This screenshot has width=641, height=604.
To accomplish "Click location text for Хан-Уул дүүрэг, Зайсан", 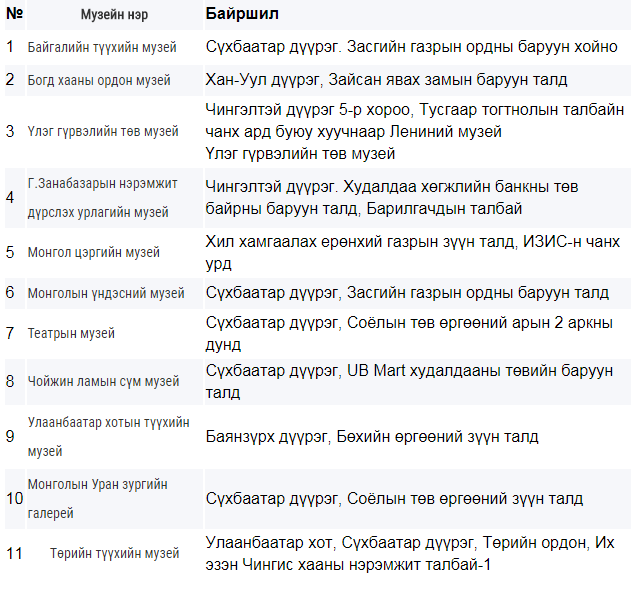I will [386, 80].
